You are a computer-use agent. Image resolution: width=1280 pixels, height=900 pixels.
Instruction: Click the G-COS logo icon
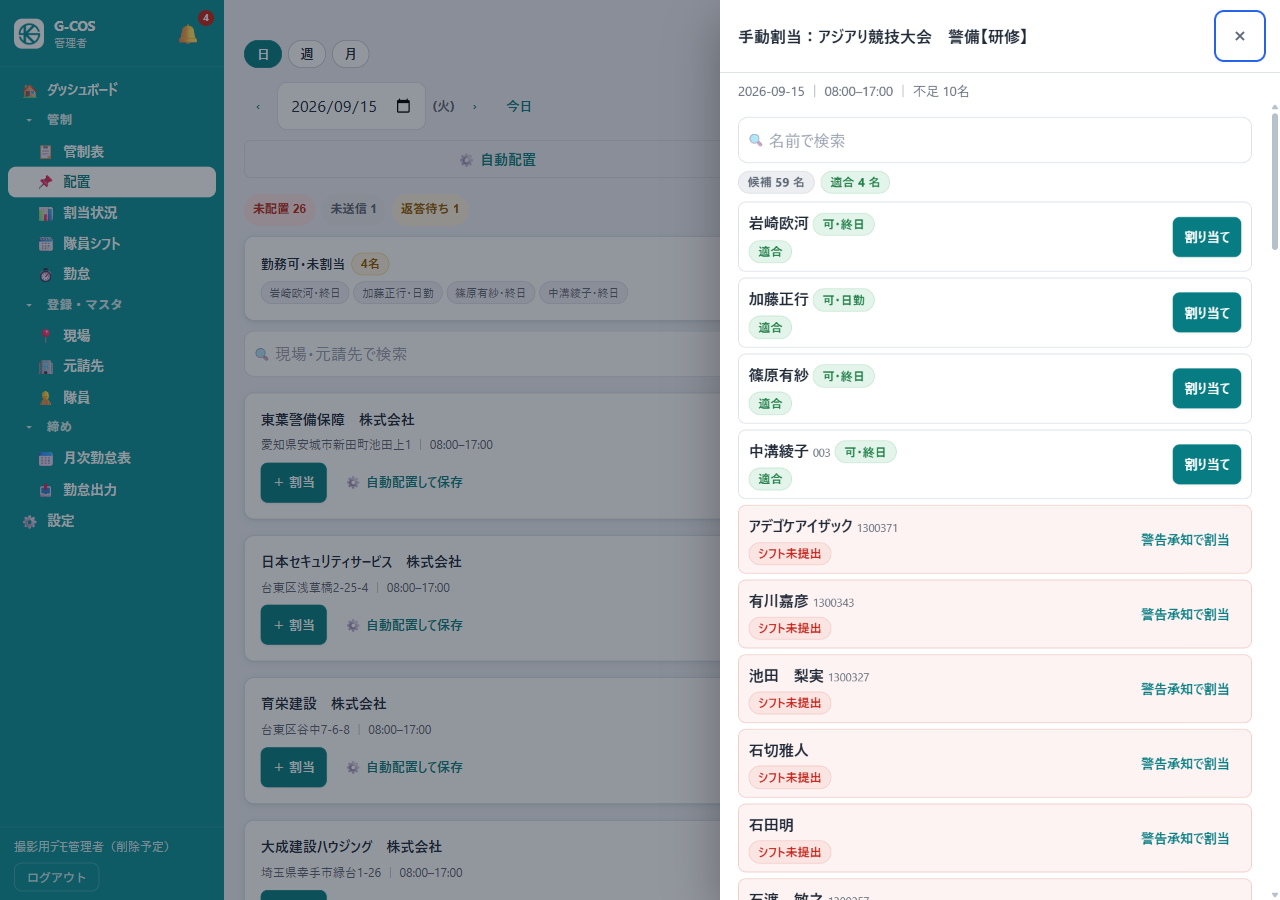pyautogui.click(x=29, y=34)
